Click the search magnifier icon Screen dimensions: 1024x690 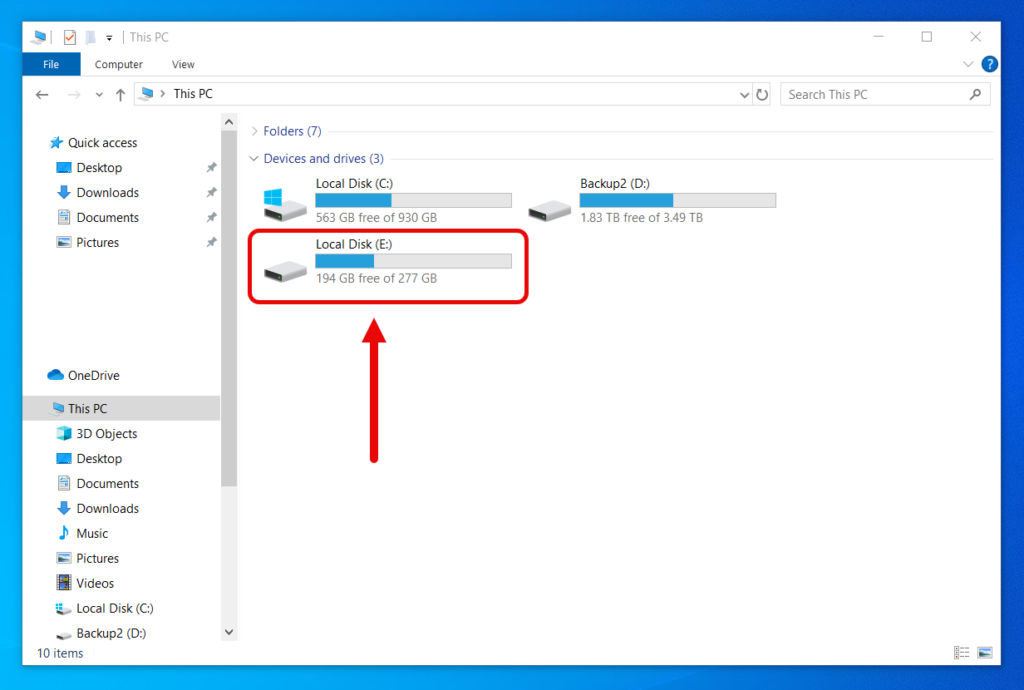click(975, 95)
